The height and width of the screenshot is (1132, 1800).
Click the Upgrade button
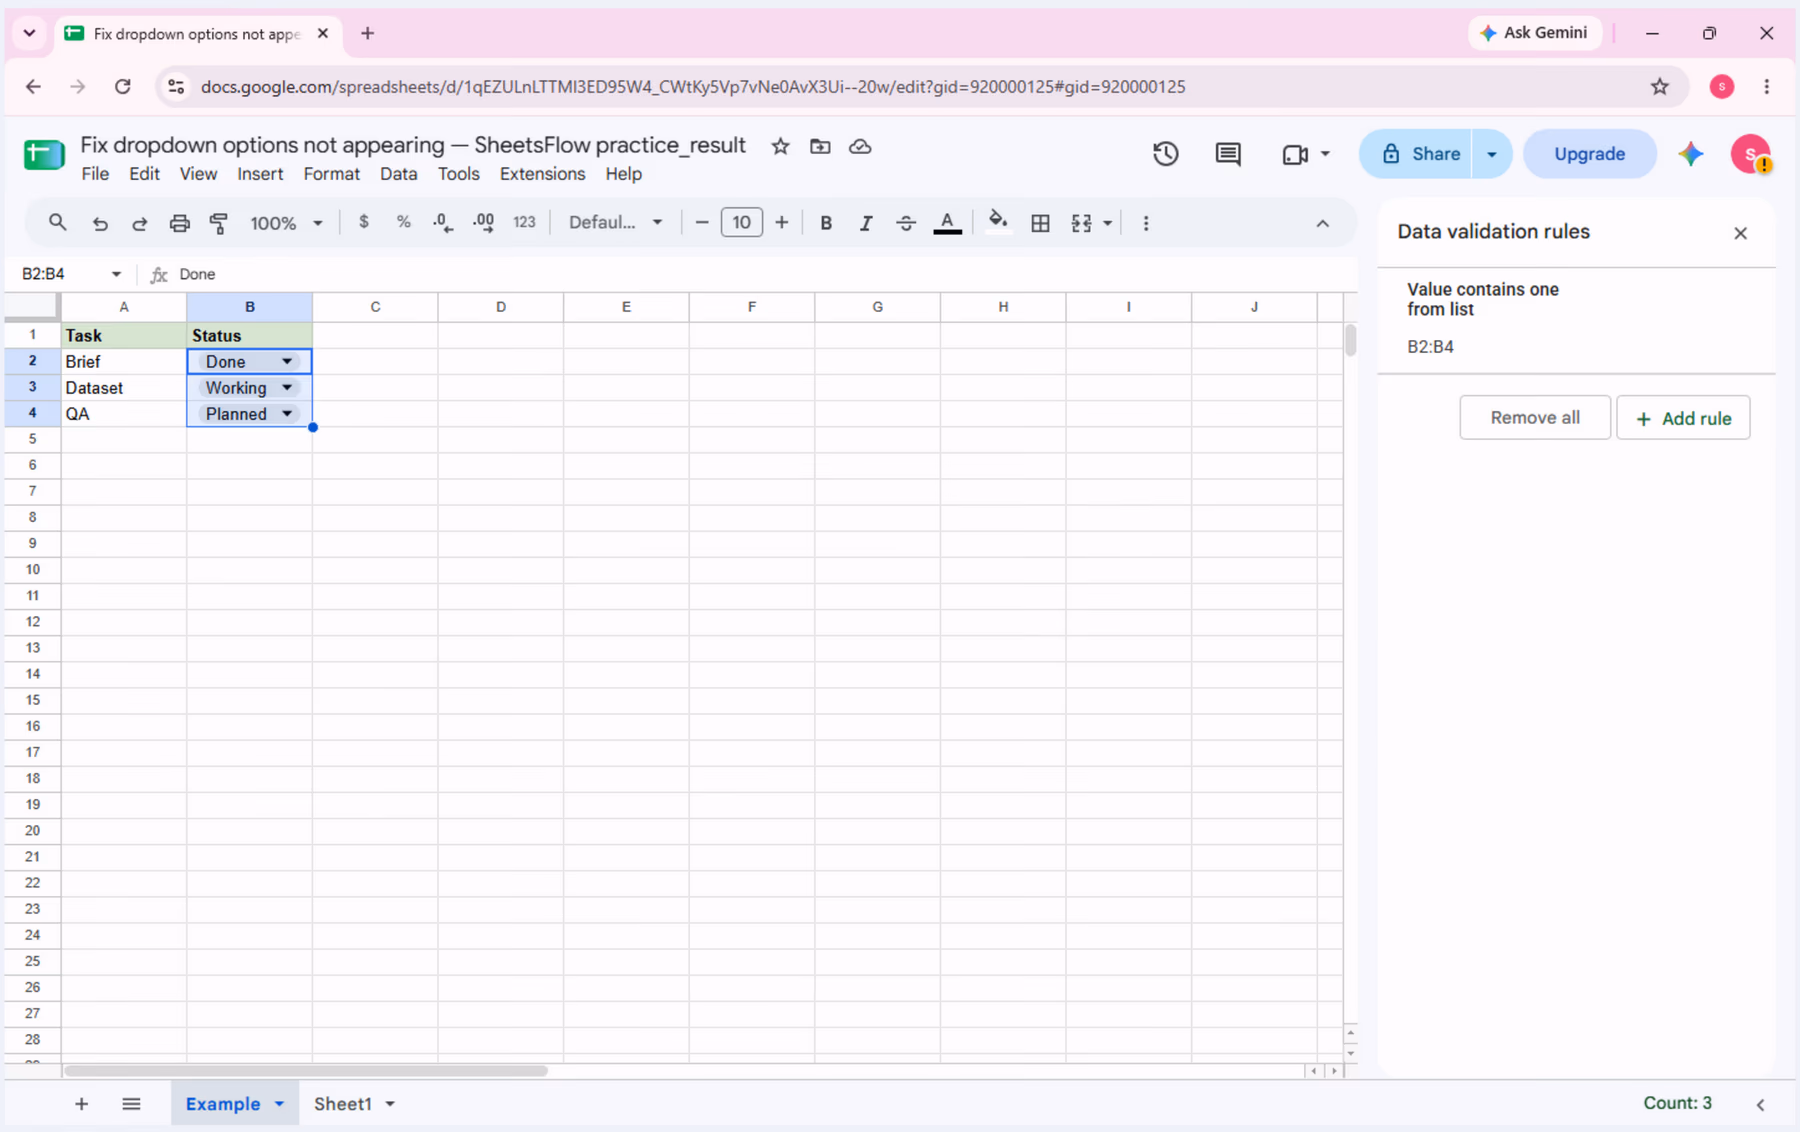coord(1589,154)
